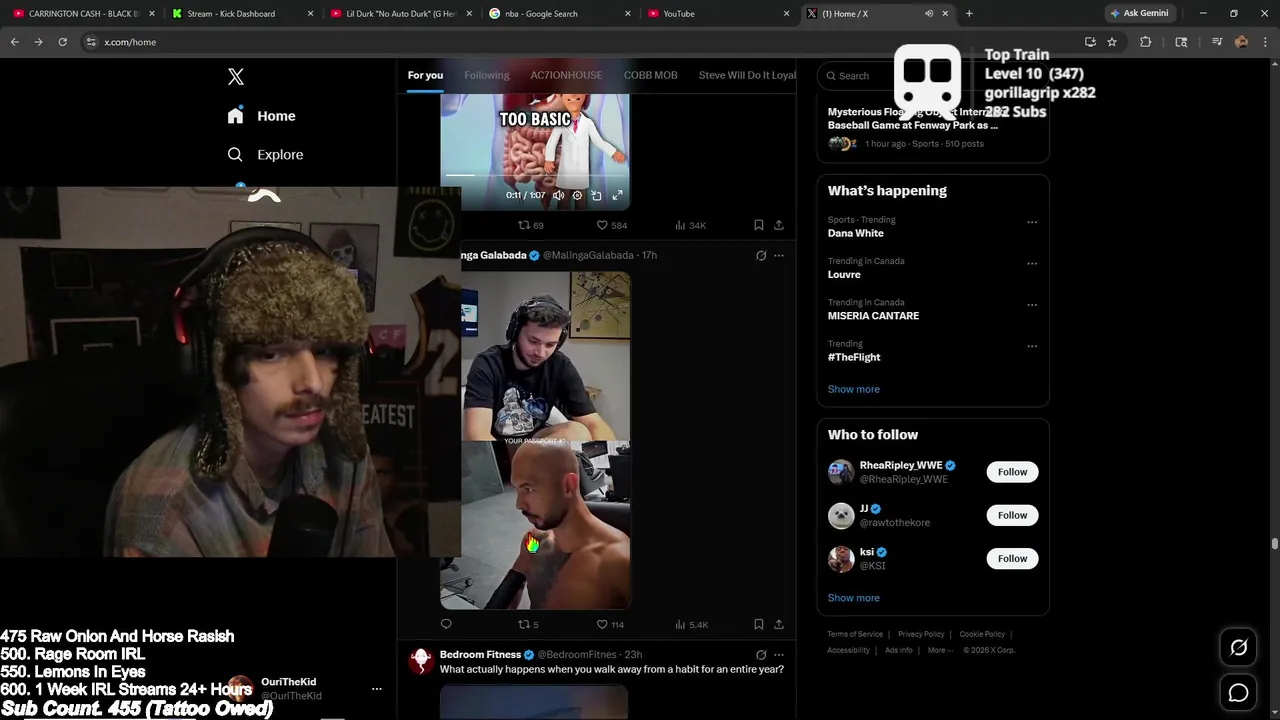
Task: Share the TOO BASIC video post
Action: [779, 225]
